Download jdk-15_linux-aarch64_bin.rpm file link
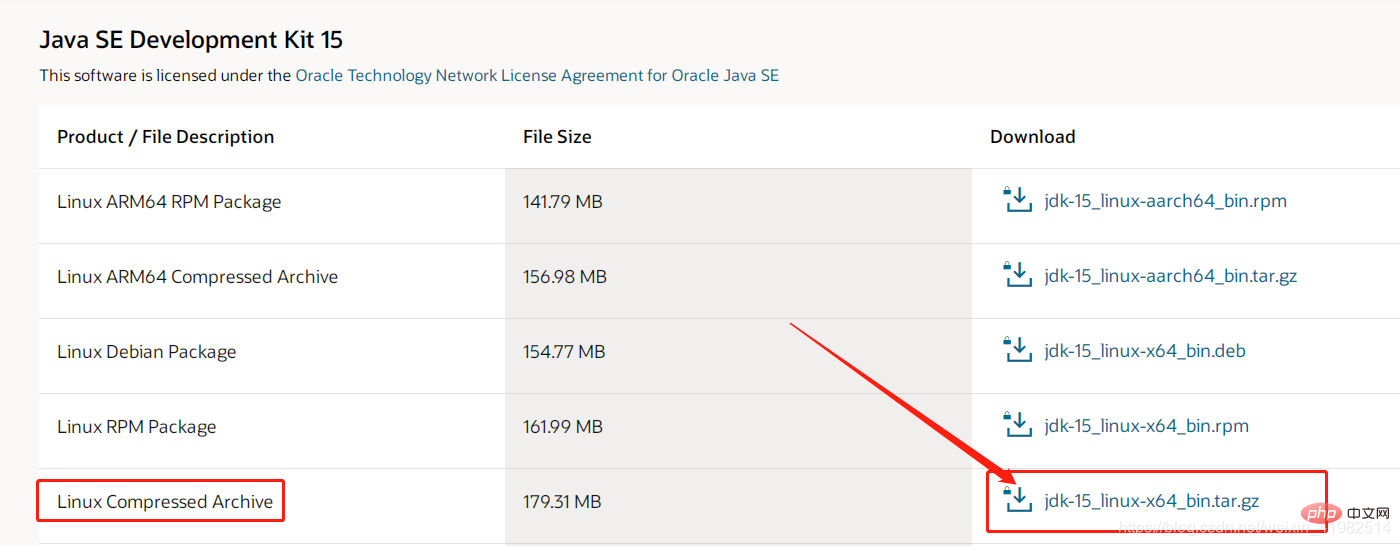Screen dimensions: 1400x546 1165,201
